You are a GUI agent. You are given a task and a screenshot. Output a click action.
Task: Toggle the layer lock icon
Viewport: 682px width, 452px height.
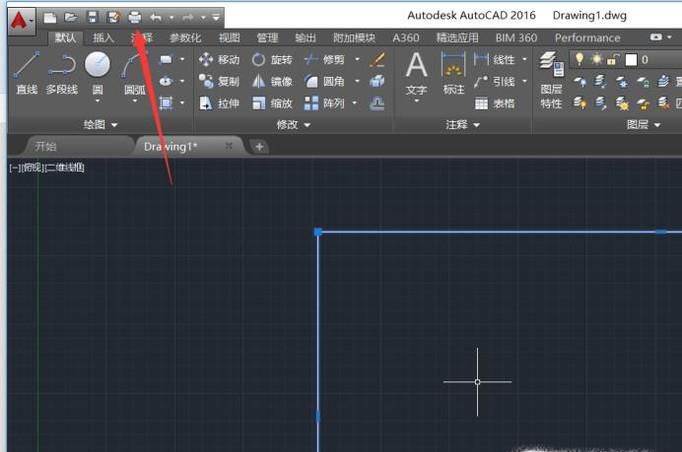coord(613,60)
